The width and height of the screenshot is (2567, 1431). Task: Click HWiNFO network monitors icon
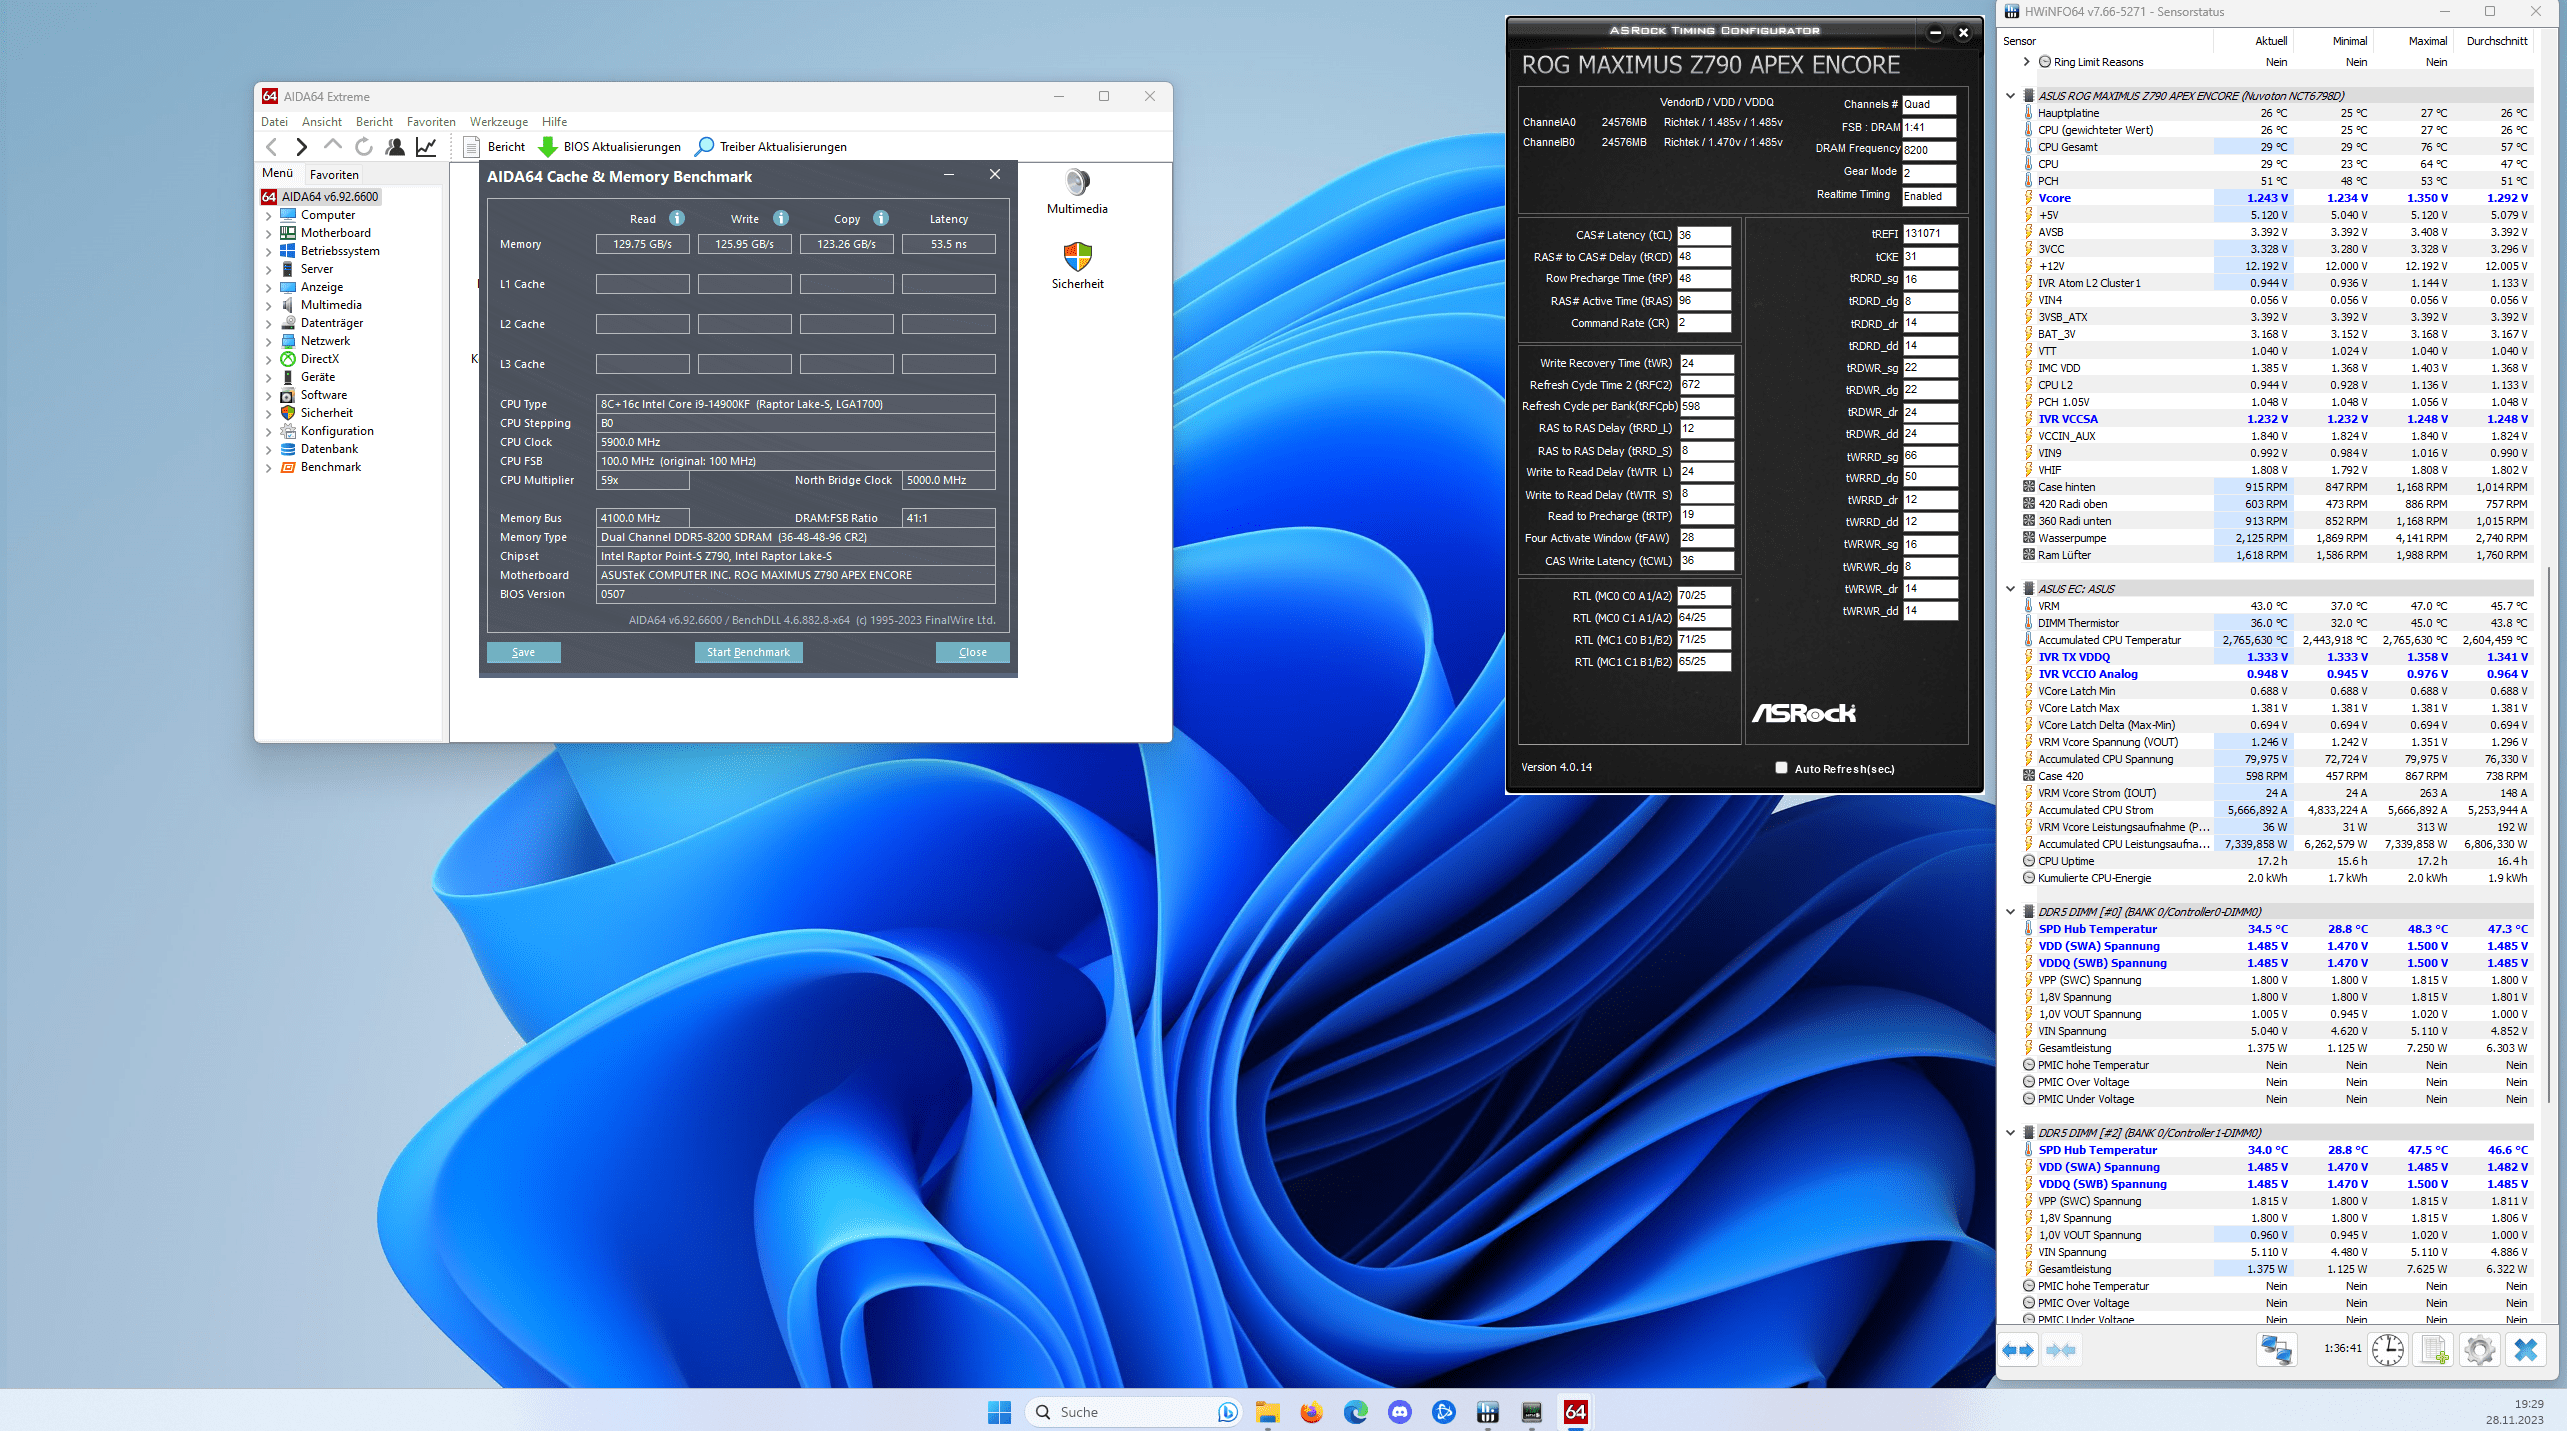click(2277, 1350)
